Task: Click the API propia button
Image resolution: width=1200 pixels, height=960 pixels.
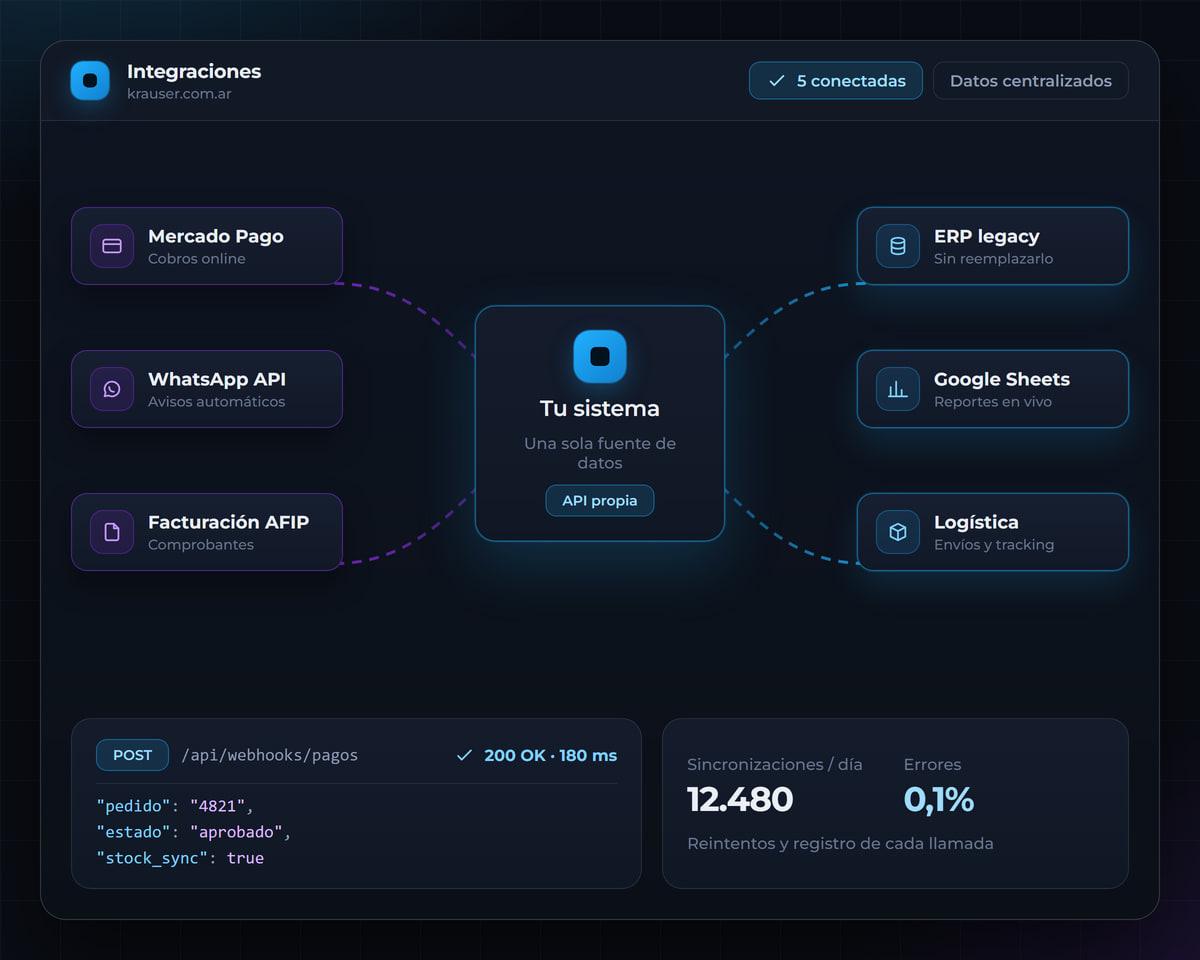Action: (x=600, y=501)
